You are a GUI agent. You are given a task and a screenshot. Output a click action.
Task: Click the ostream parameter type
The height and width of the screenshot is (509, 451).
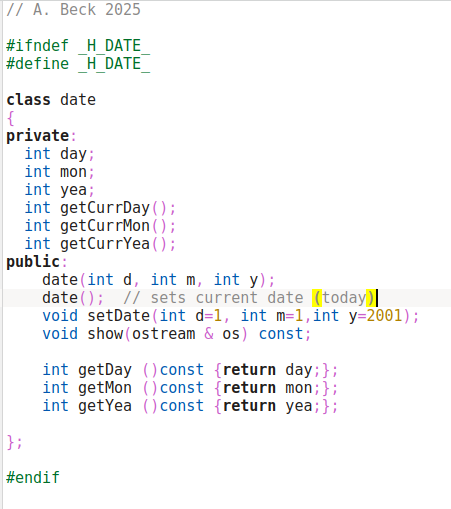click(163, 334)
